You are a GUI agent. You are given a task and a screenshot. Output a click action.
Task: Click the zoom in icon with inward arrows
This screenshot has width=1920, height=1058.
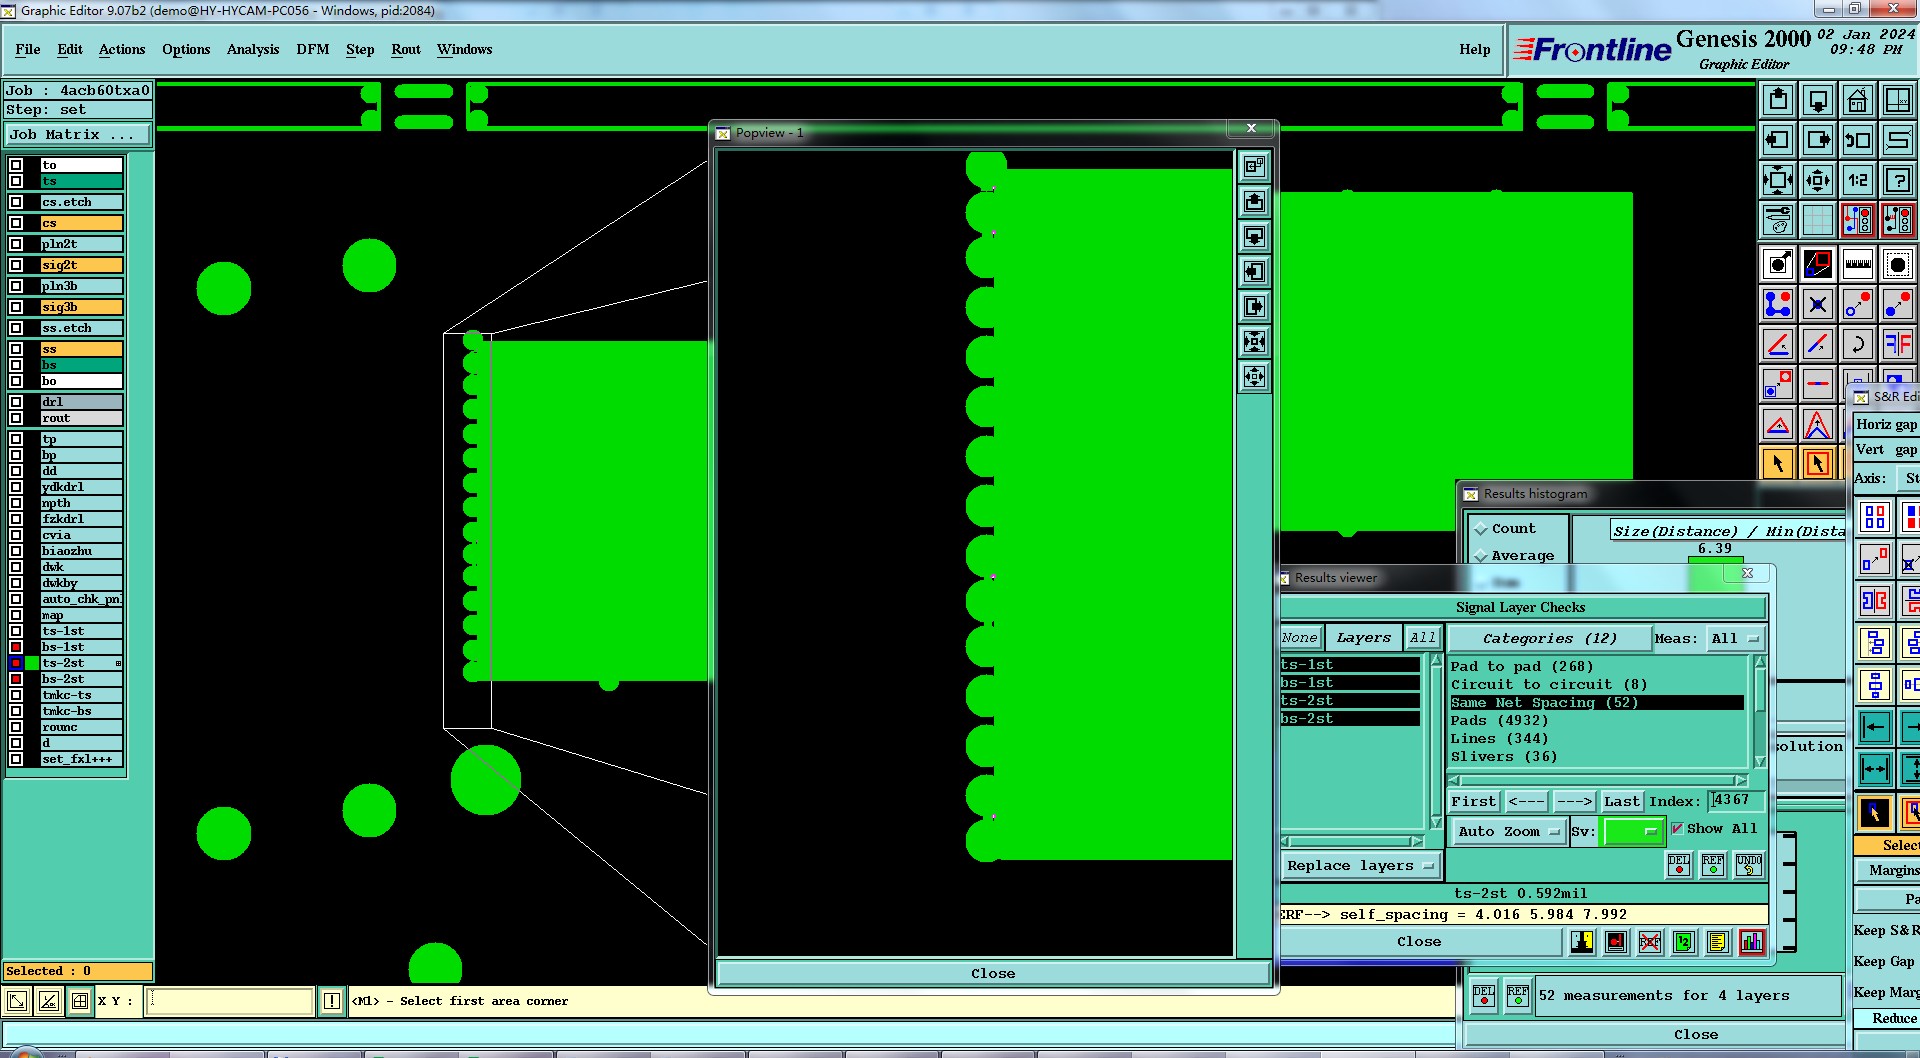pyautogui.click(x=1778, y=180)
